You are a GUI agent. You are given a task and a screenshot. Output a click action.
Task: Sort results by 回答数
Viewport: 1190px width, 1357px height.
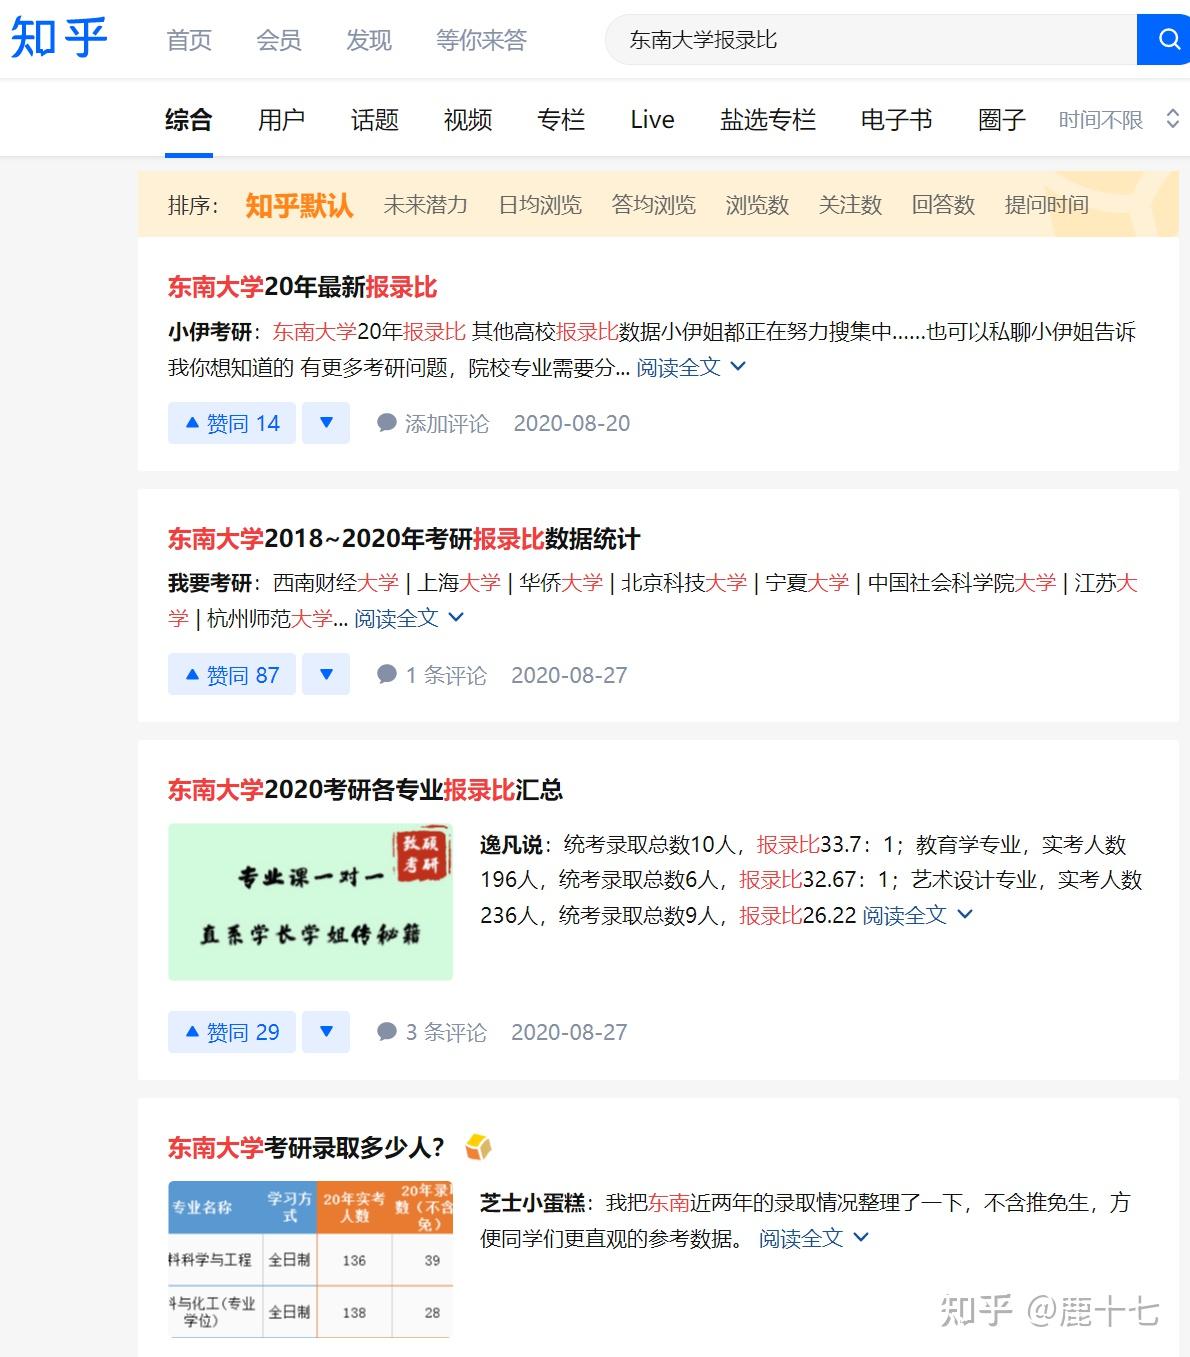pos(943,205)
